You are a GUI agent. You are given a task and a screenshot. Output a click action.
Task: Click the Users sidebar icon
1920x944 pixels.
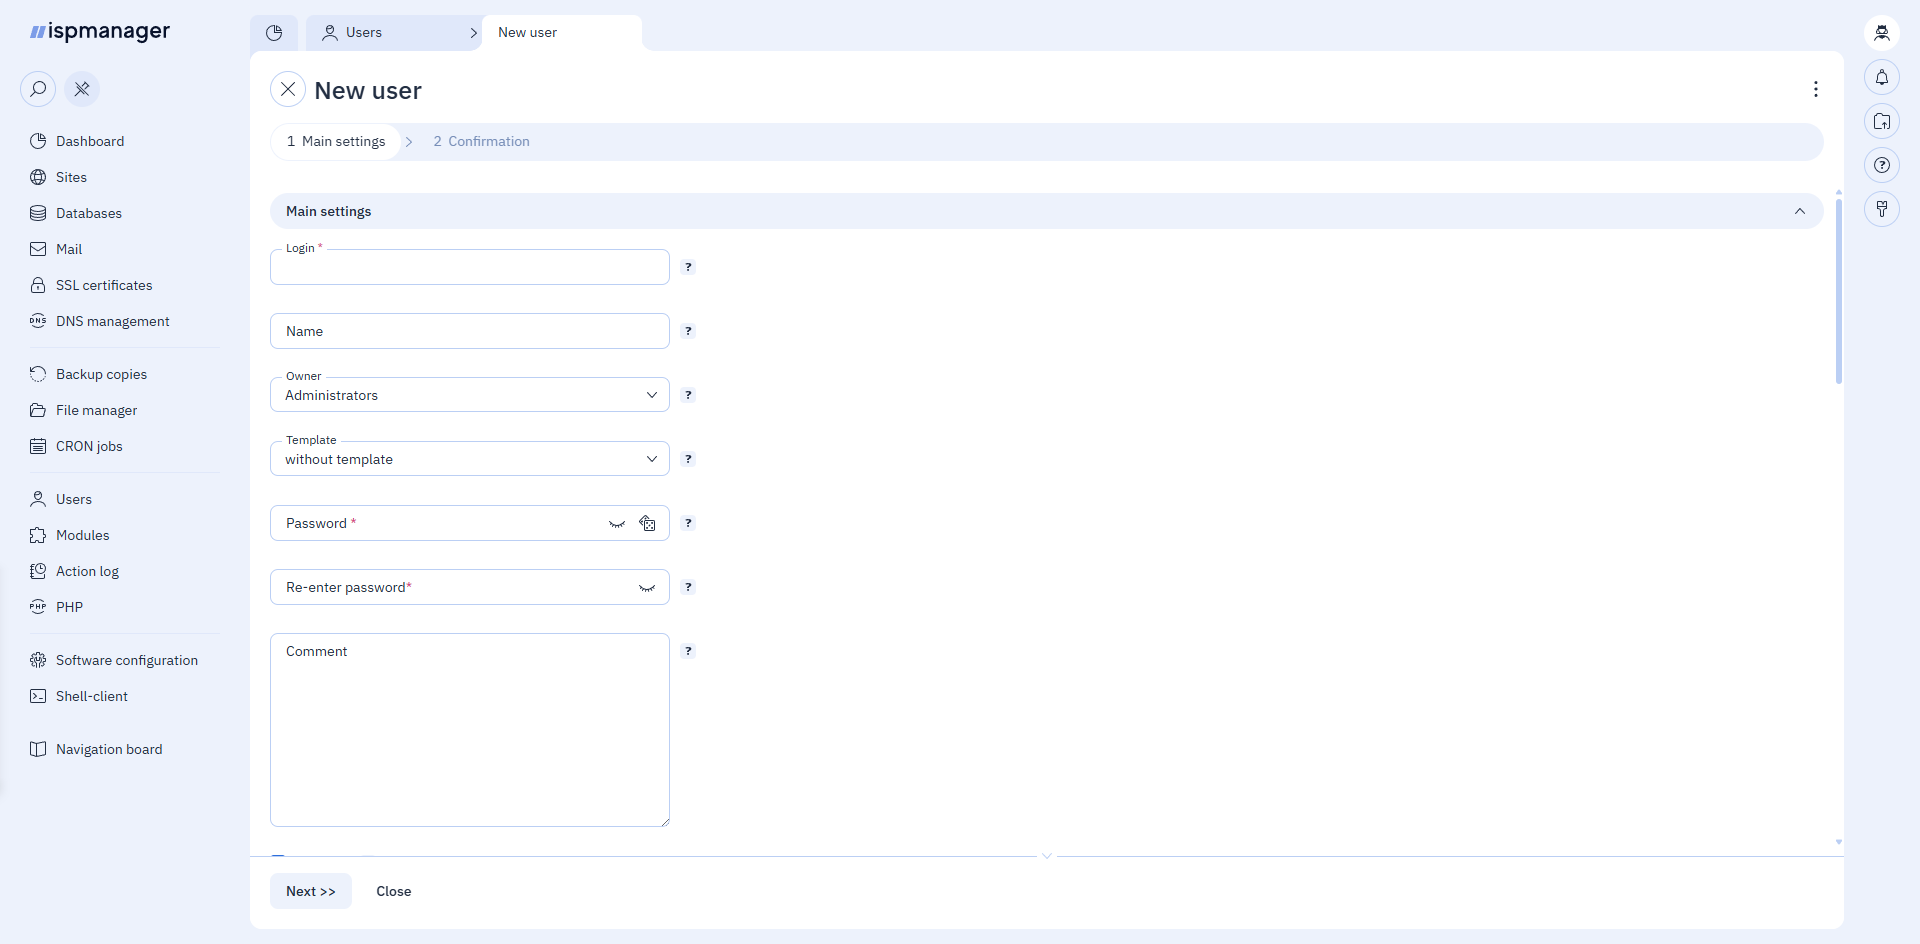(38, 499)
